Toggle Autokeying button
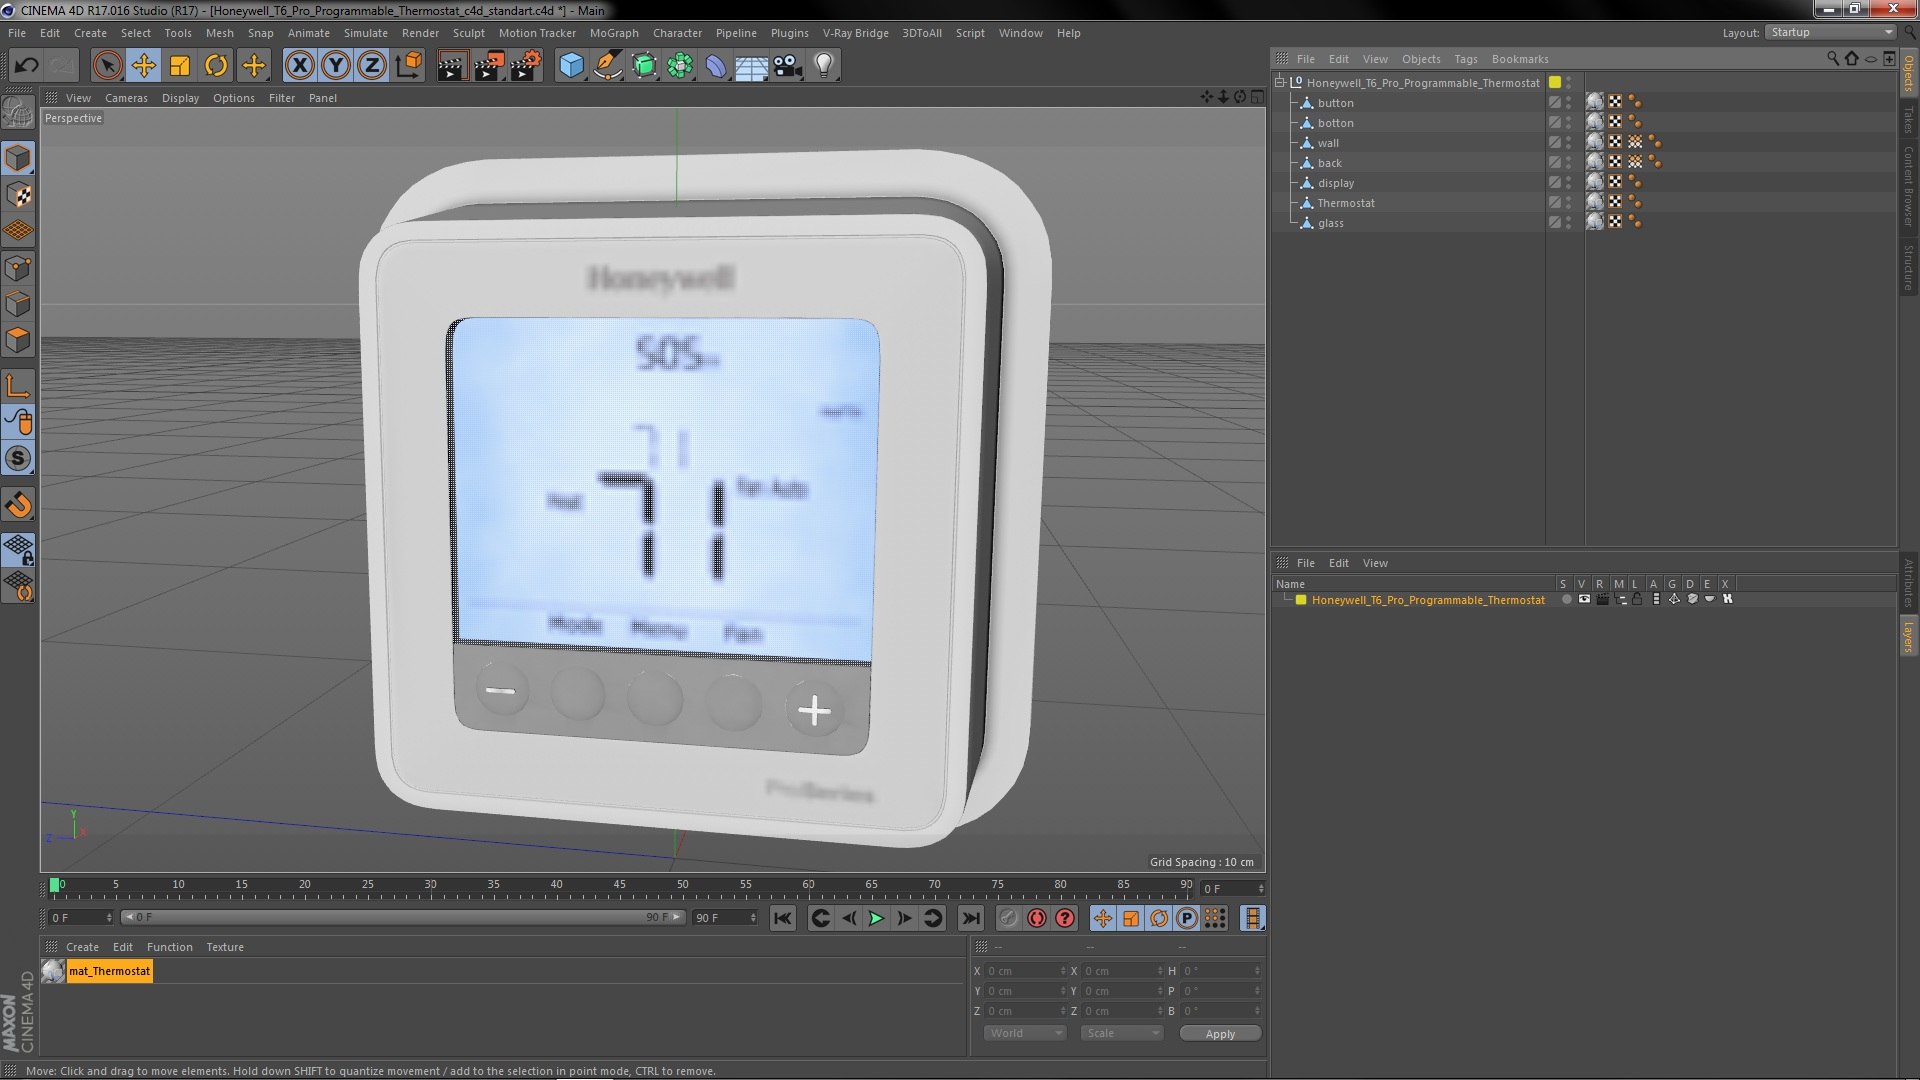The image size is (1920, 1080). pyautogui.click(x=1037, y=918)
